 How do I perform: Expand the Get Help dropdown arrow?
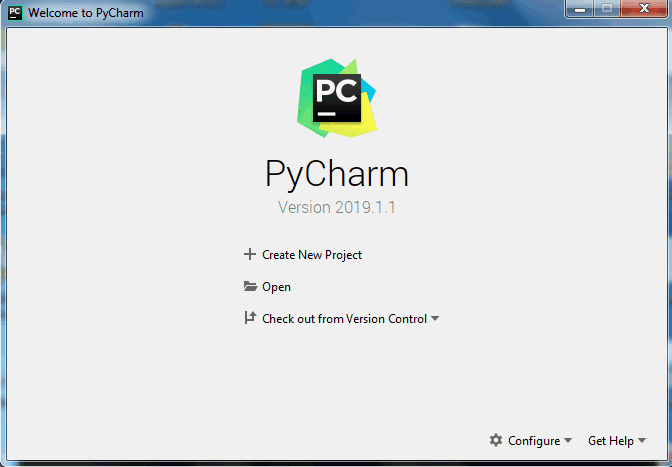coord(642,440)
